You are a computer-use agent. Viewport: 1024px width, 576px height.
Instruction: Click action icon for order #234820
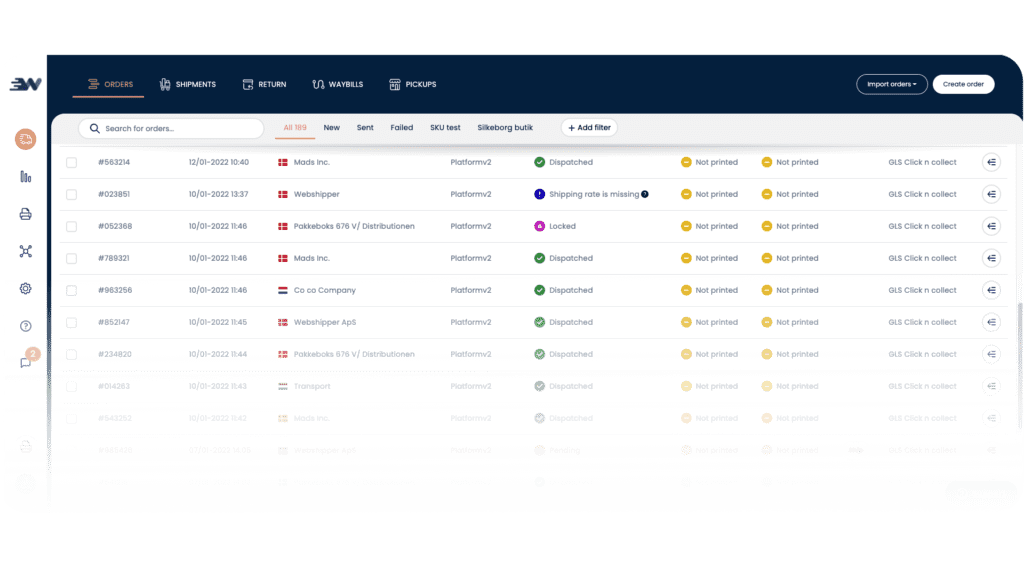click(x=991, y=354)
